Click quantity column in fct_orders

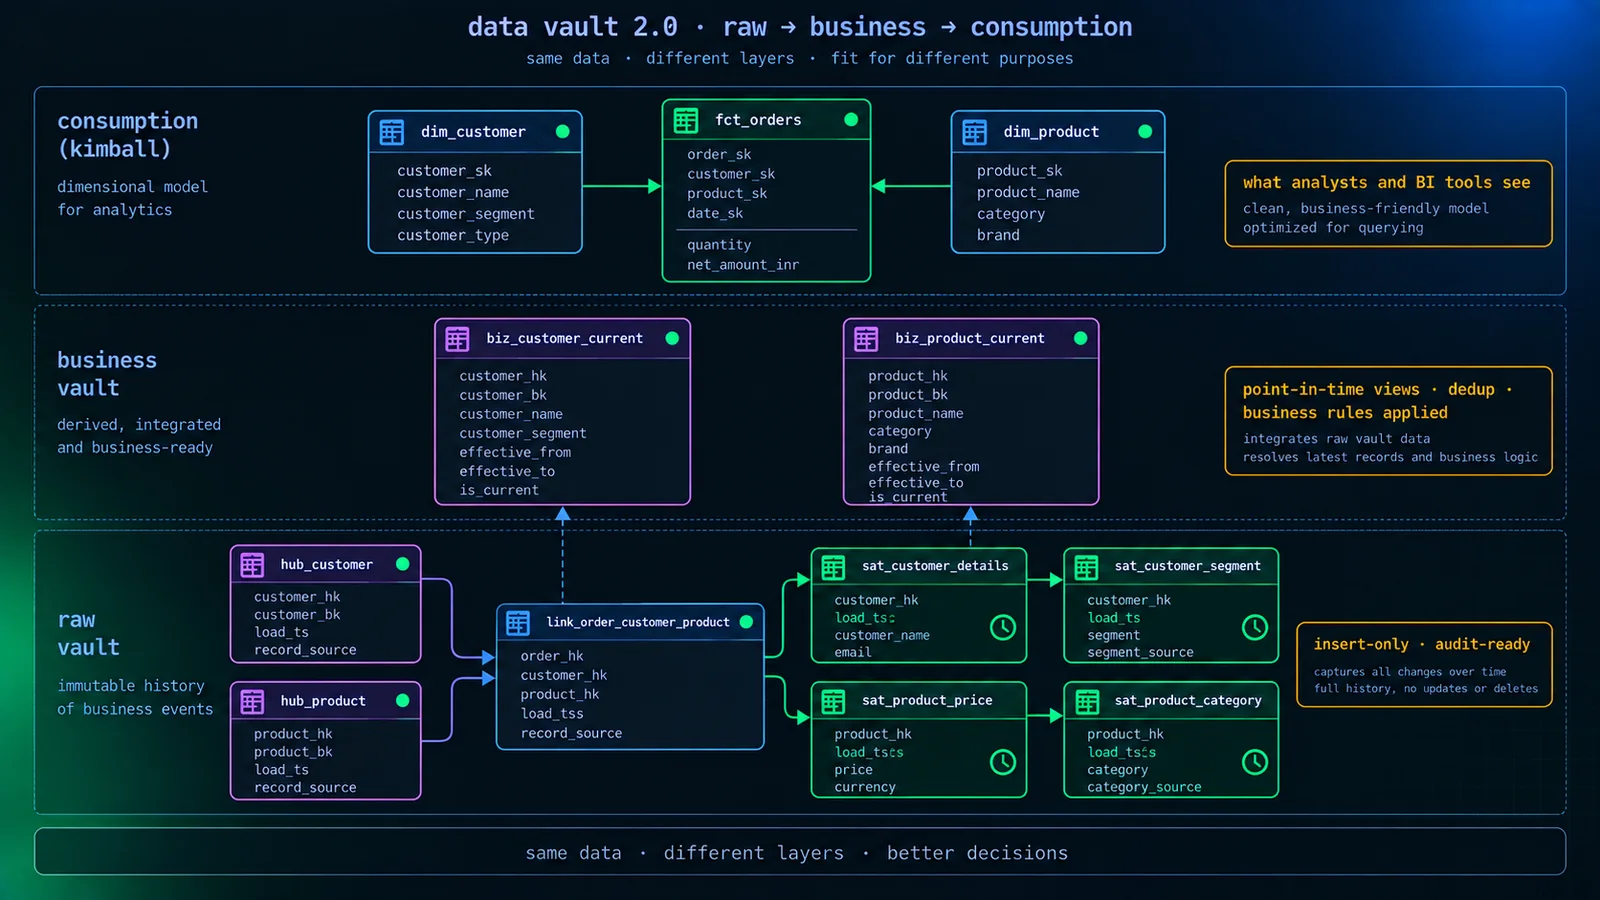point(719,245)
